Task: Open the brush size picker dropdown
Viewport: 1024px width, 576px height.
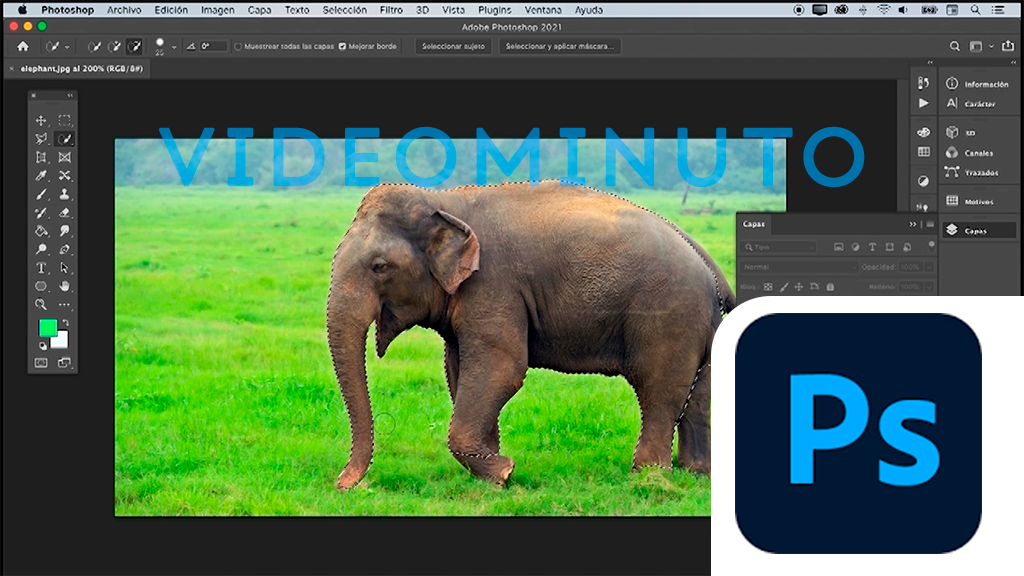Action: (x=173, y=47)
